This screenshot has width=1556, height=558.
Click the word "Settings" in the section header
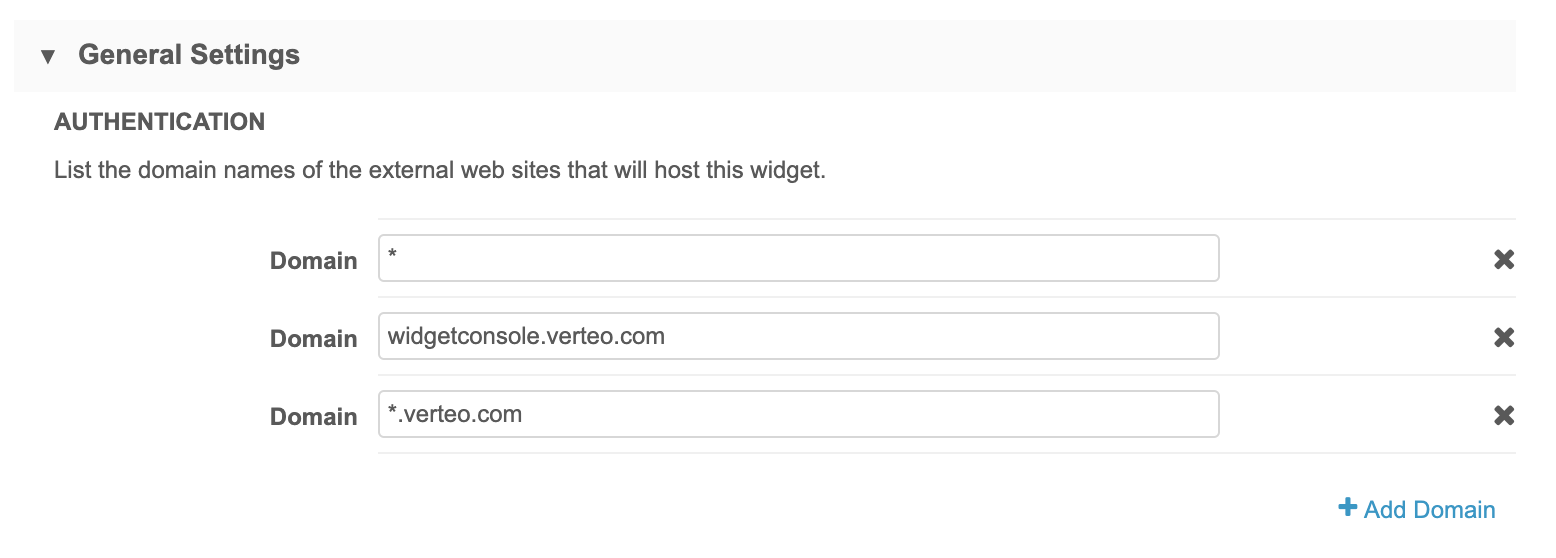pyautogui.click(x=247, y=54)
